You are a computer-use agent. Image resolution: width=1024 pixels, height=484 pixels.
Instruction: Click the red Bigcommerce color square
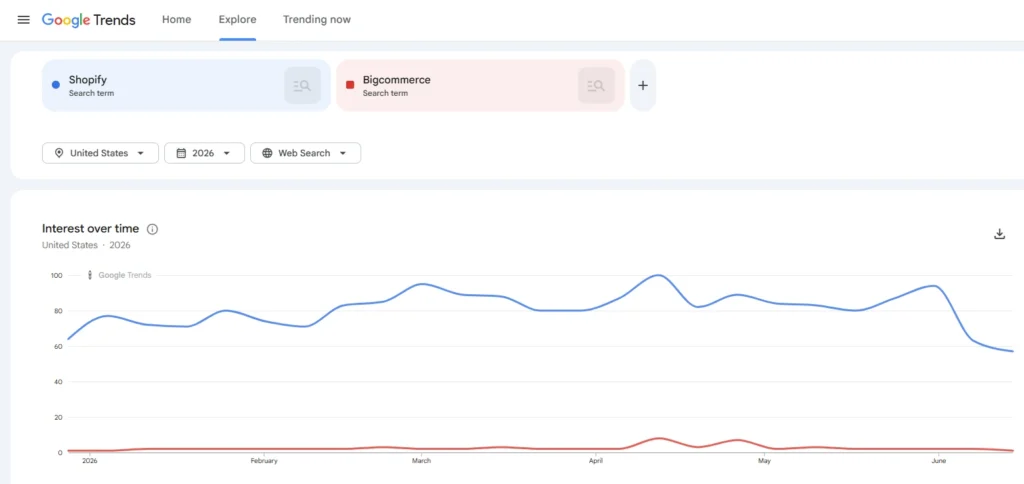click(350, 84)
